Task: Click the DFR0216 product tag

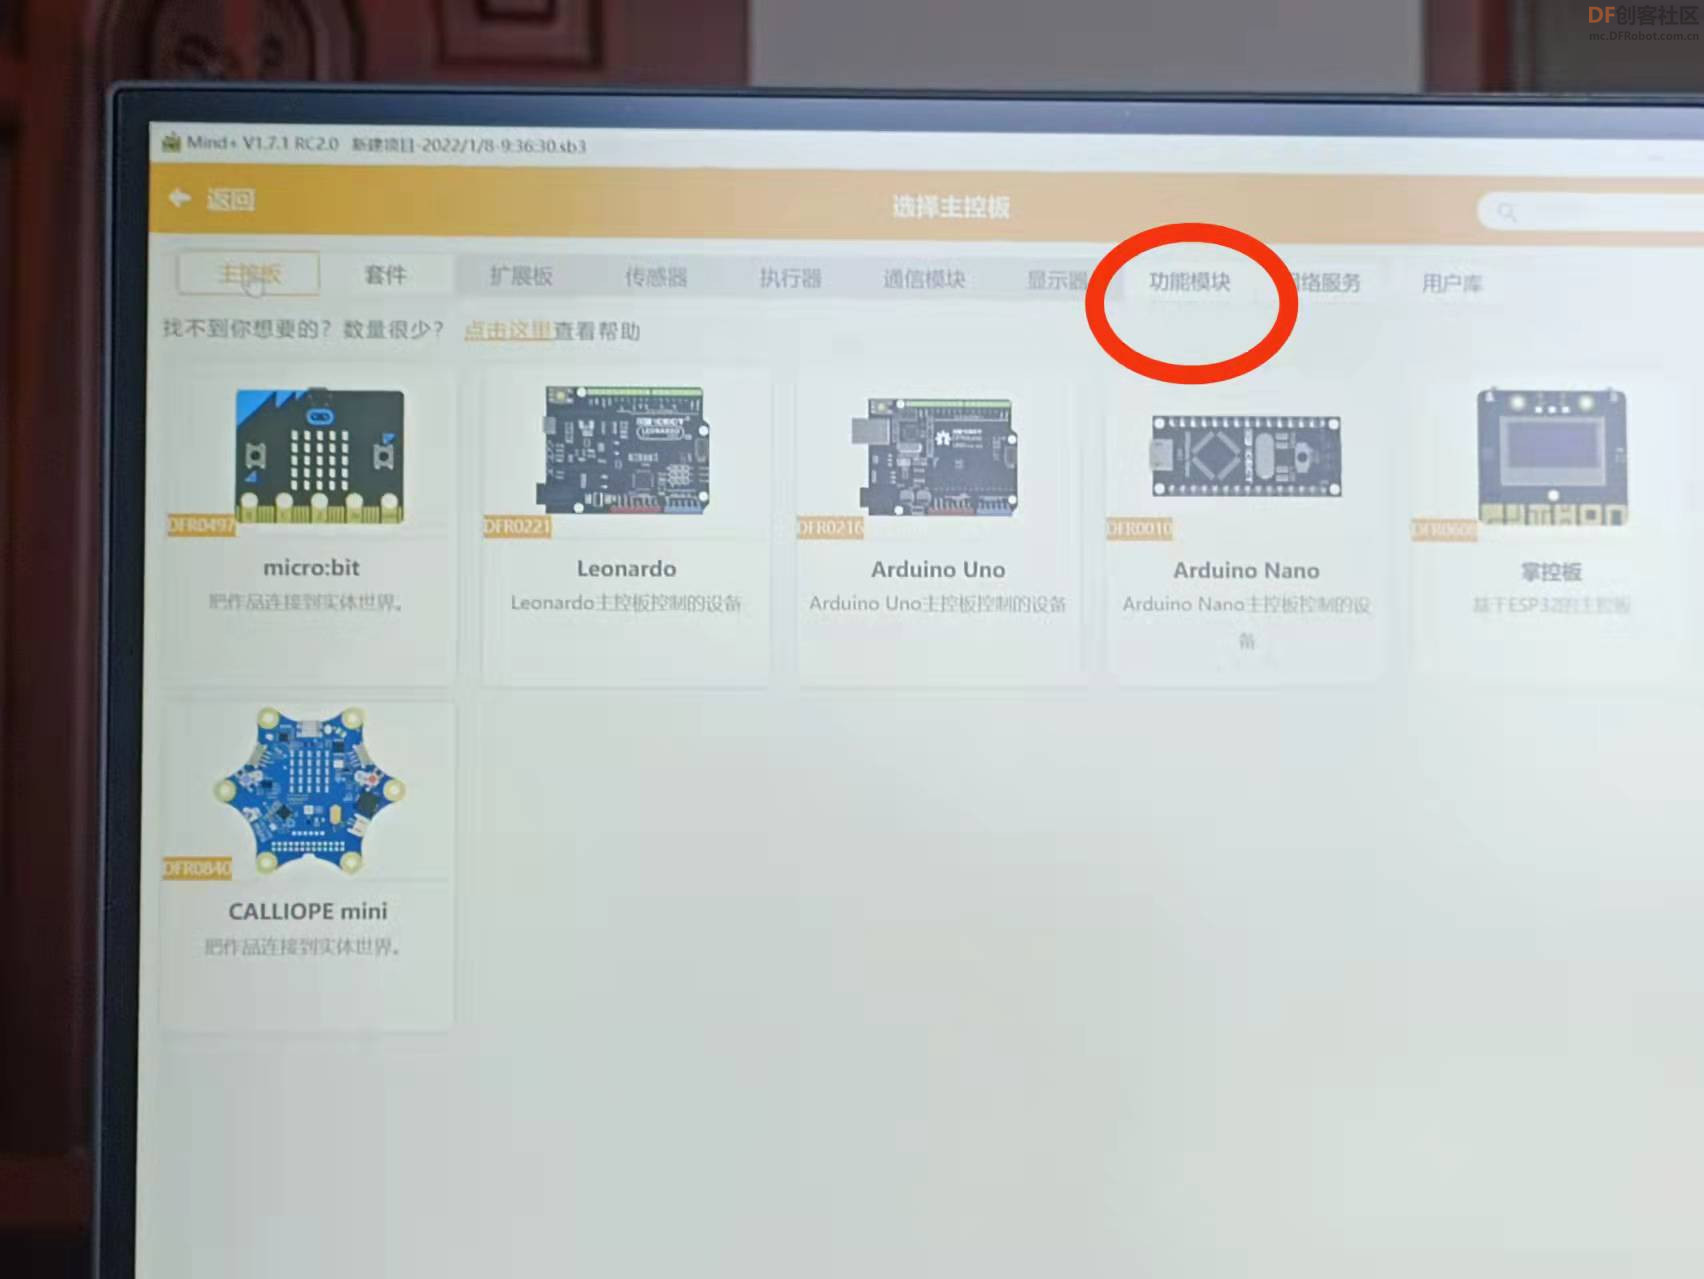Action: [830, 527]
